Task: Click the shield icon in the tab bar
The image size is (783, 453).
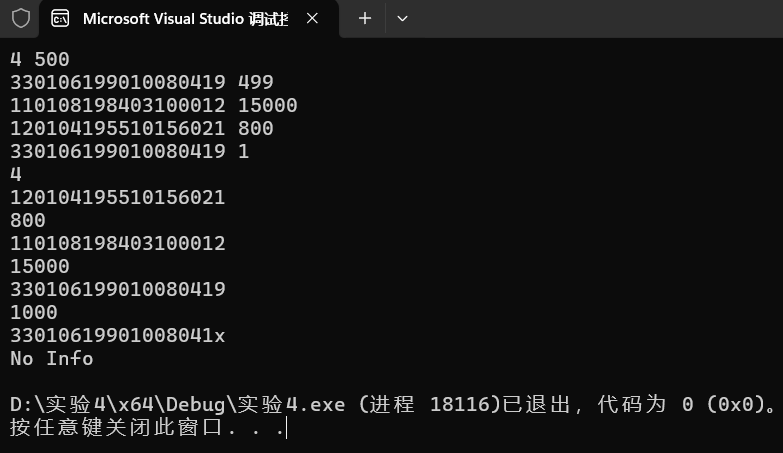Action: [x=20, y=18]
